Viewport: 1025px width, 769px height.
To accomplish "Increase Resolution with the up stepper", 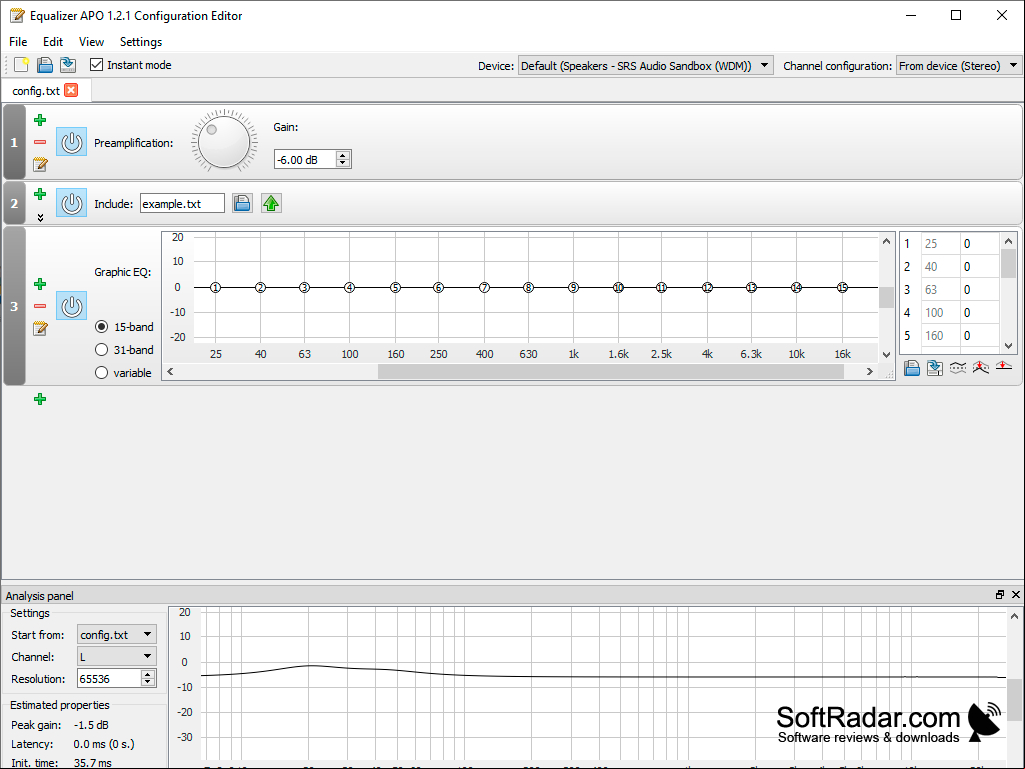I will coord(148,675).
